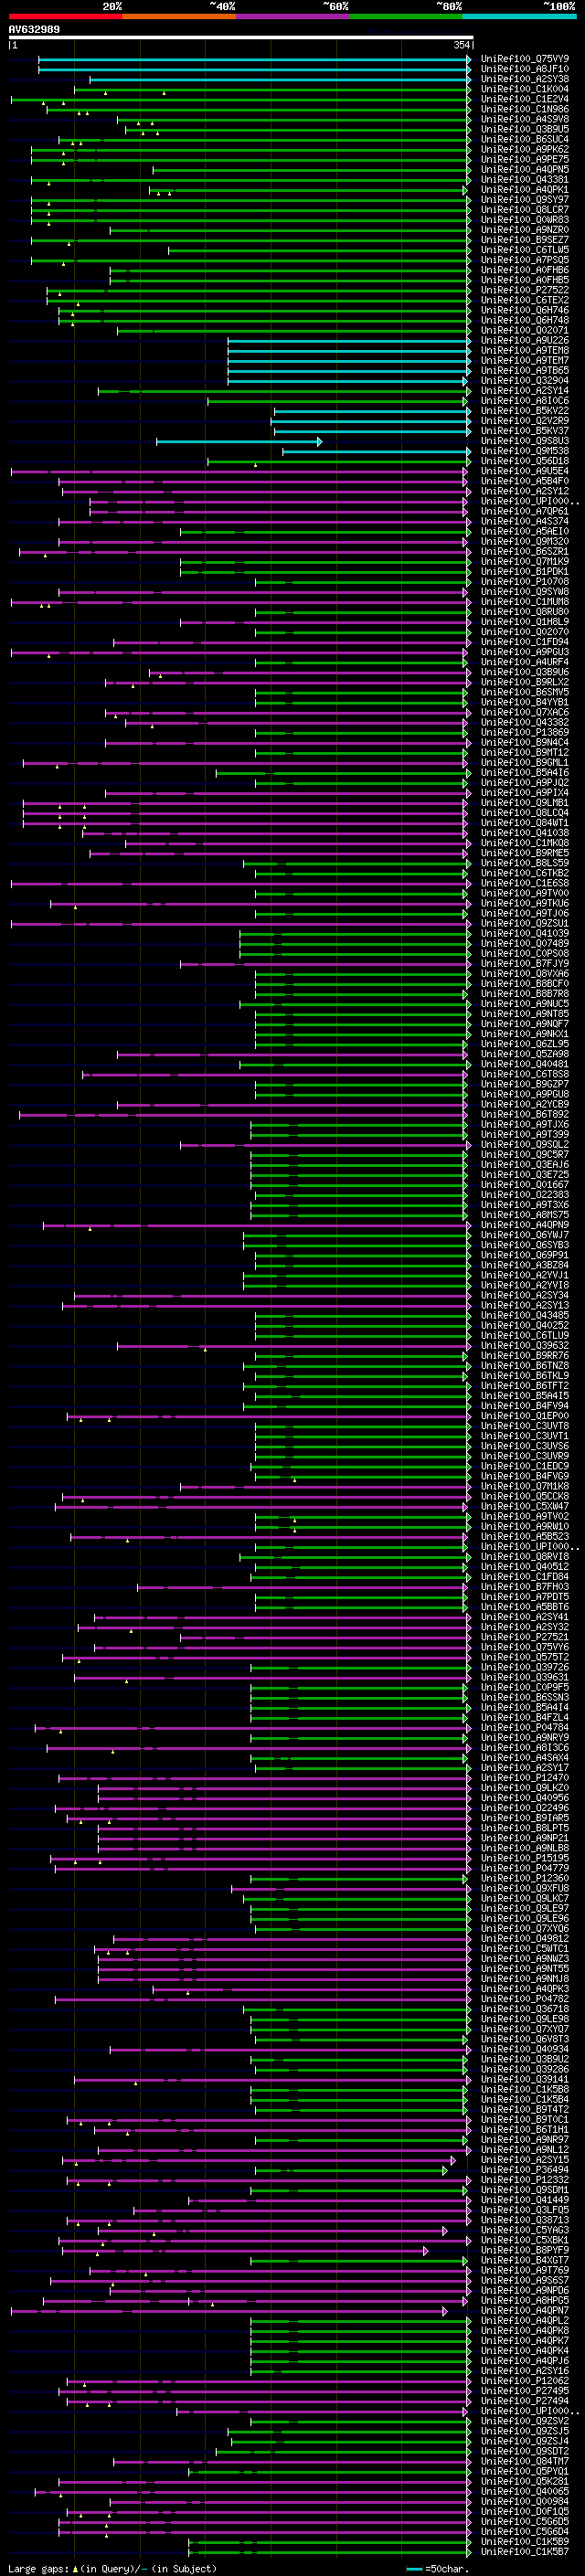Click the orange ~40% identity legend segment
The width and height of the screenshot is (585, 2576).
[179, 16]
